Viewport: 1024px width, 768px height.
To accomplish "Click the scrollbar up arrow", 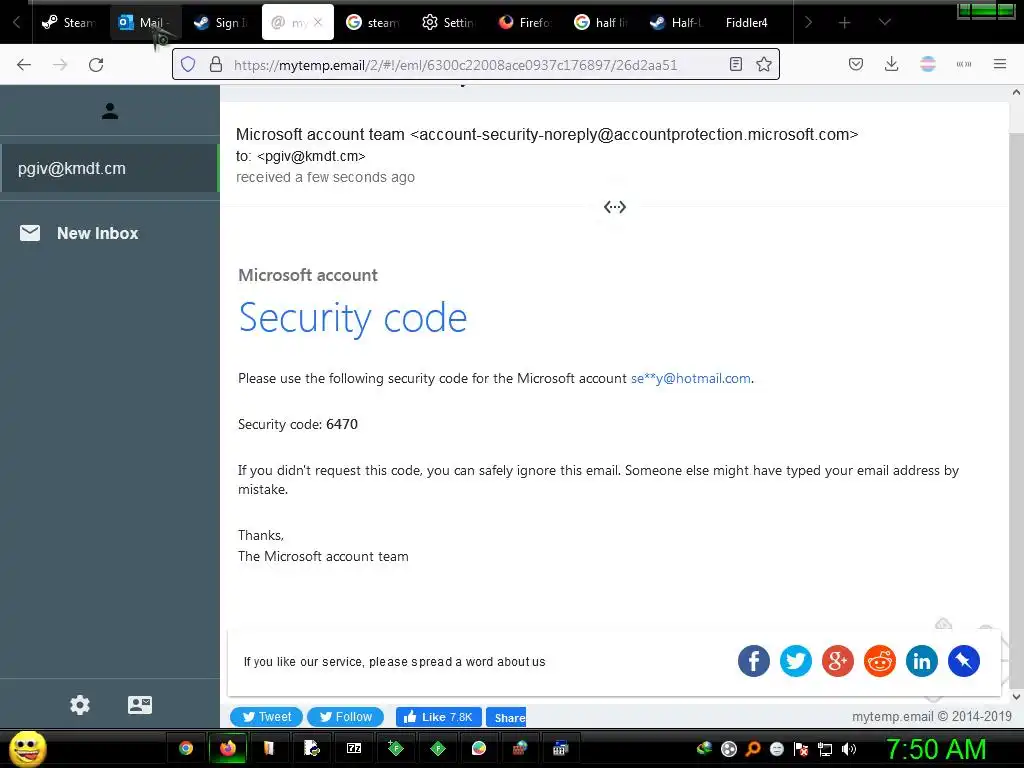I will (1016, 93).
